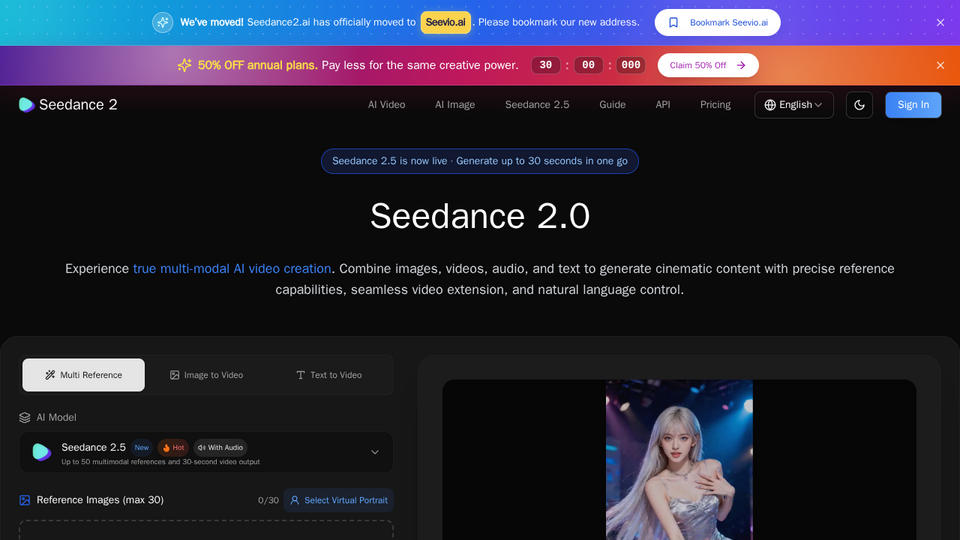Follow 'true multi-modal AI video creation' link

pyautogui.click(x=232, y=269)
